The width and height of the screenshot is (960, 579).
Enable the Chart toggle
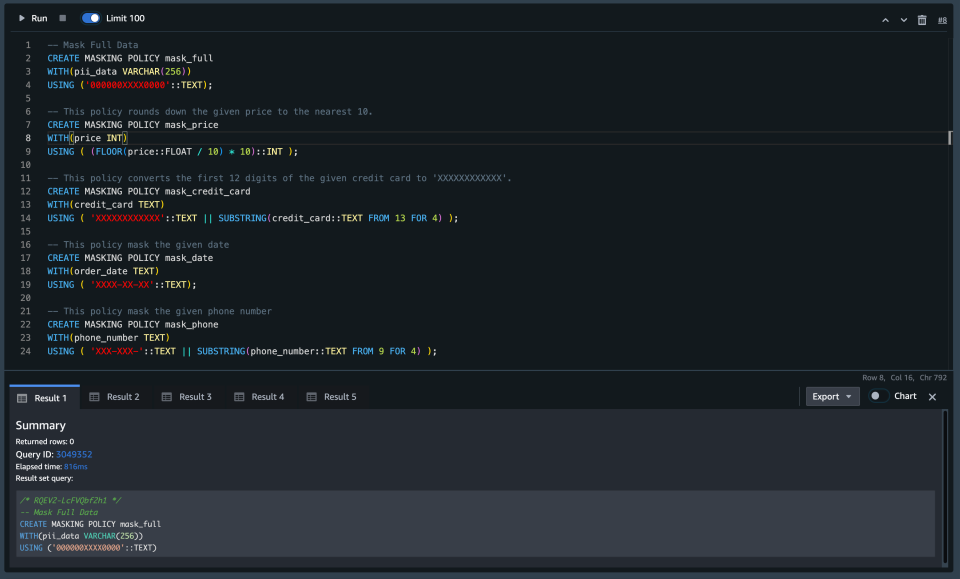(x=878, y=396)
